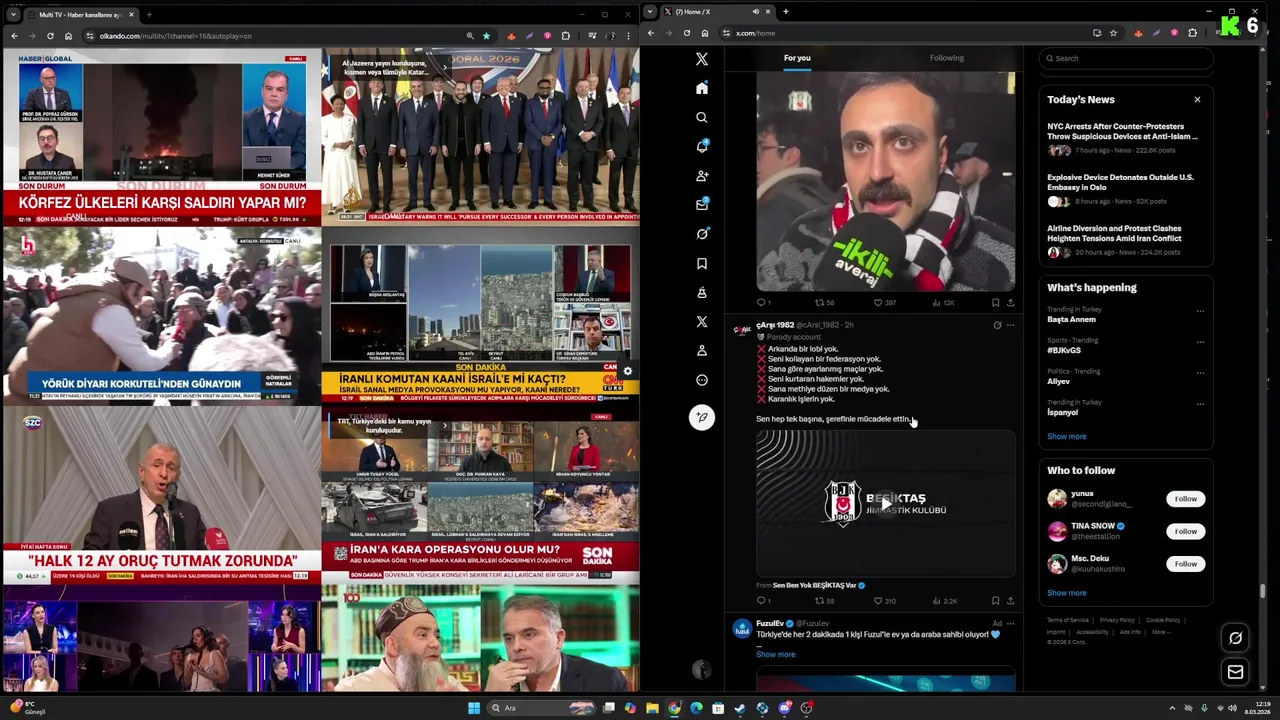Switch to the Following tab
This screenshot has height=720, width=1280.
[947, 58]
